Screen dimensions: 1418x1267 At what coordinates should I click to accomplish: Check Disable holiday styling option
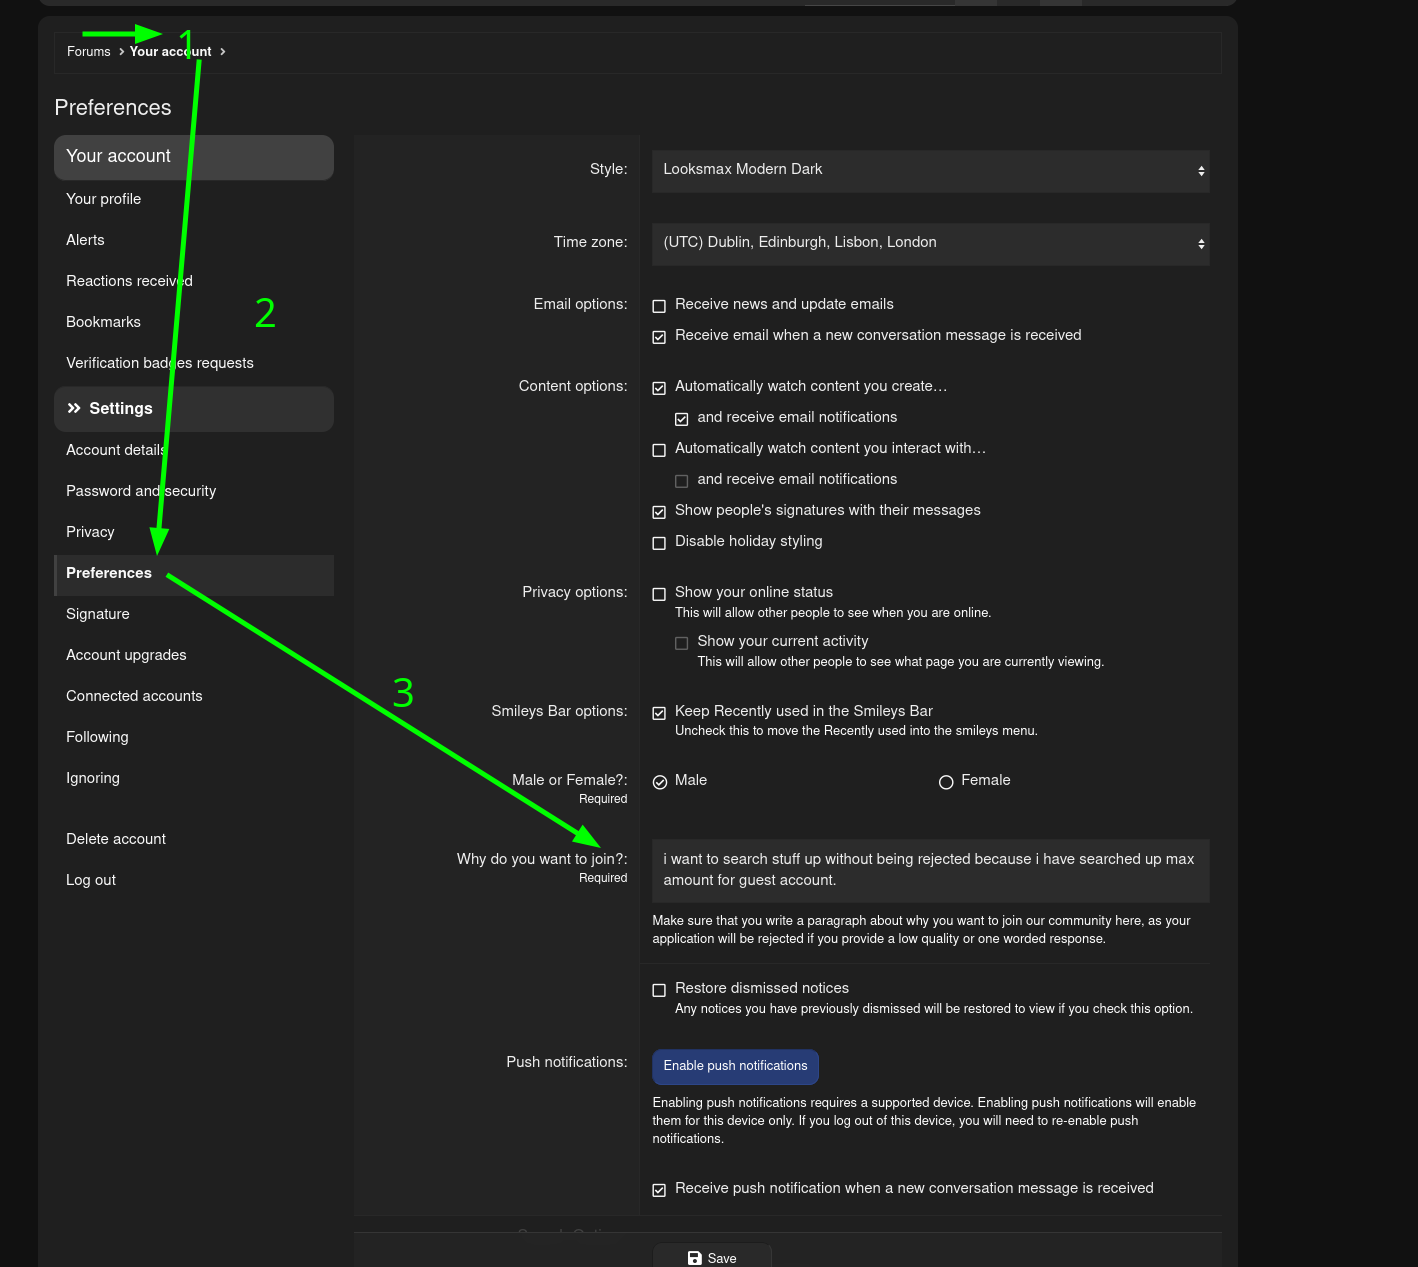659,543
